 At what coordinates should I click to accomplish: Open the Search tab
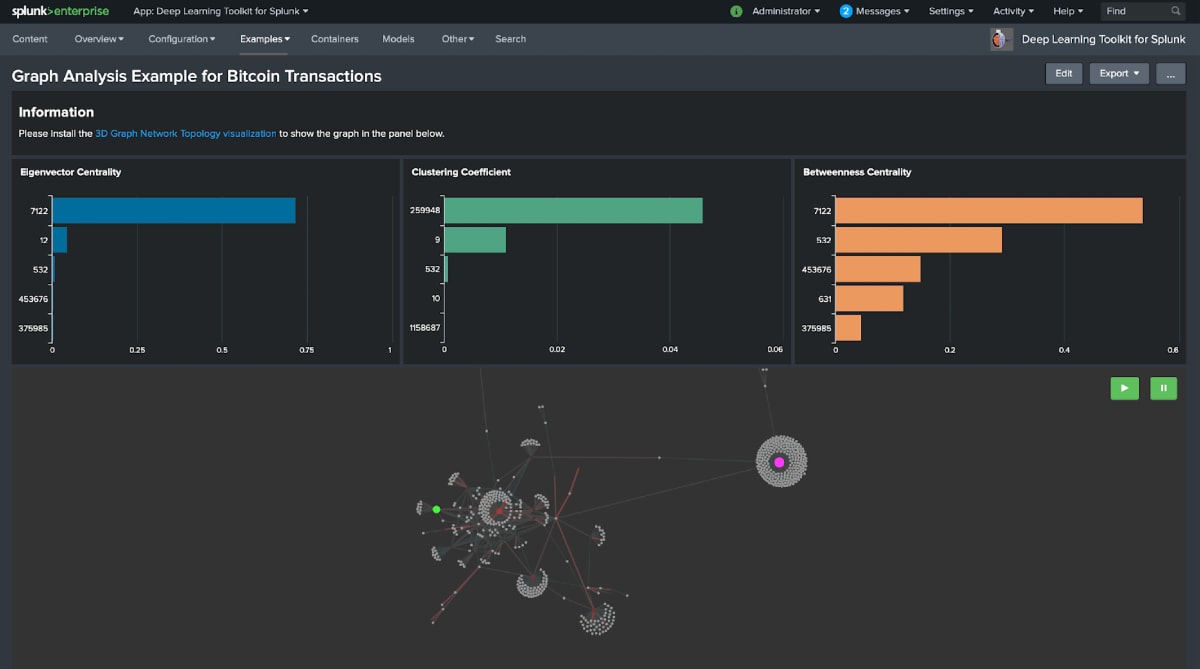[510, 39]
